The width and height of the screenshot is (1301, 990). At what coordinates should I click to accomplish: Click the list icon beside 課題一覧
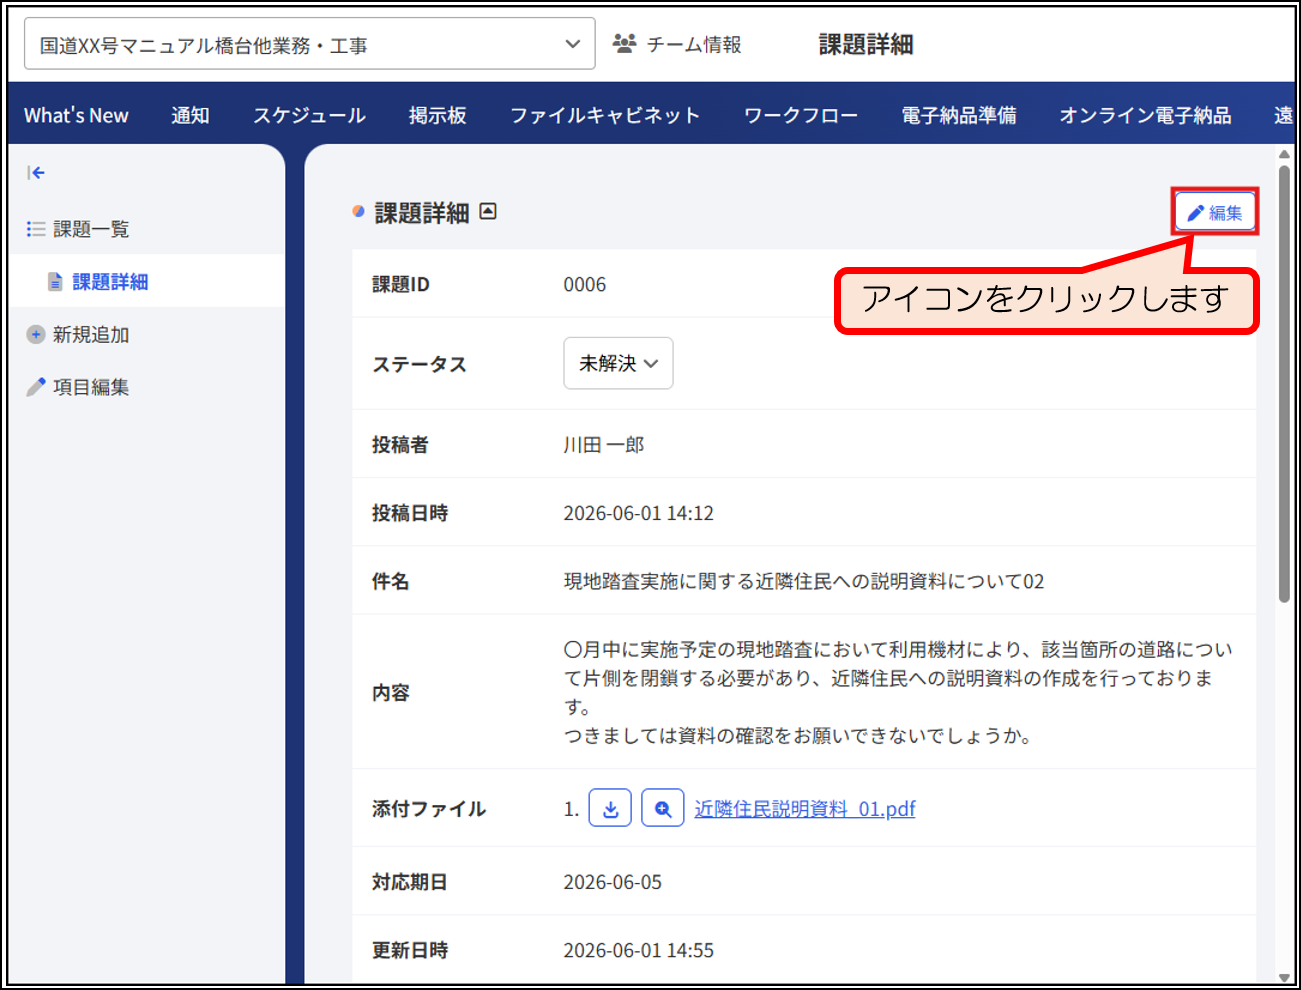click(x=36, y=229)
